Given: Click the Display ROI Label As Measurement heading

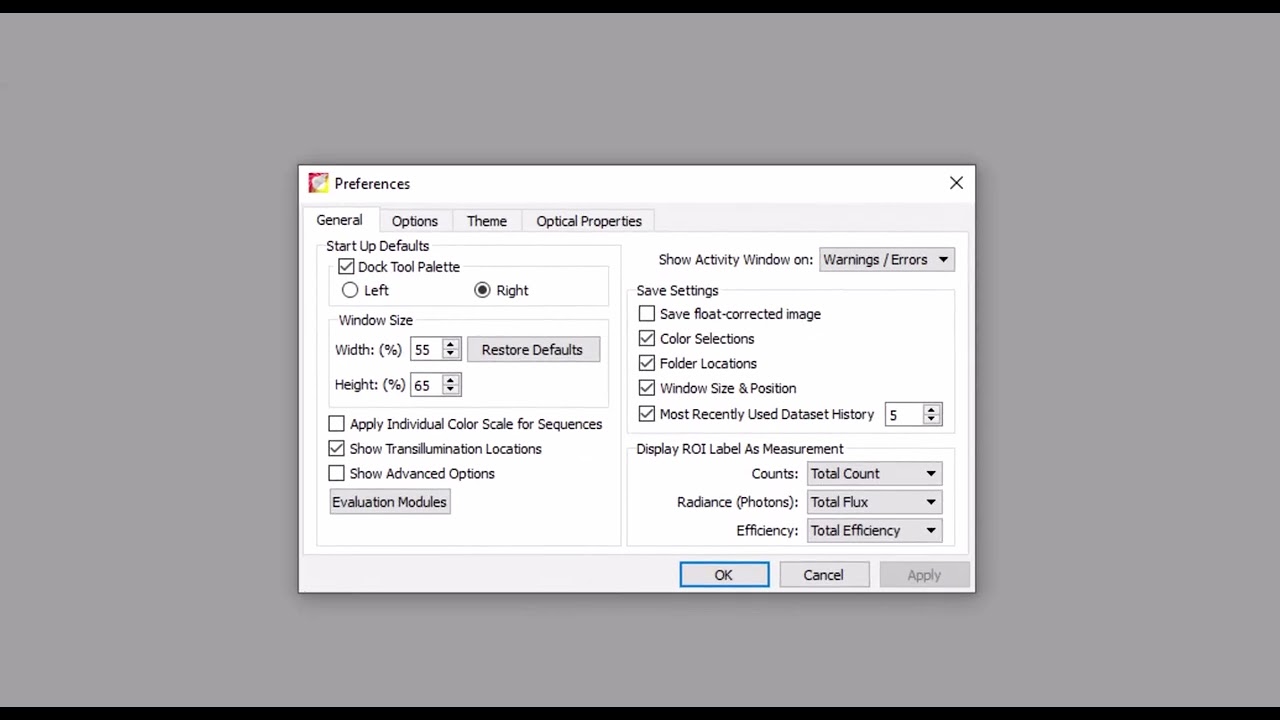Looking at the screenshot, I should pos(740,449).
